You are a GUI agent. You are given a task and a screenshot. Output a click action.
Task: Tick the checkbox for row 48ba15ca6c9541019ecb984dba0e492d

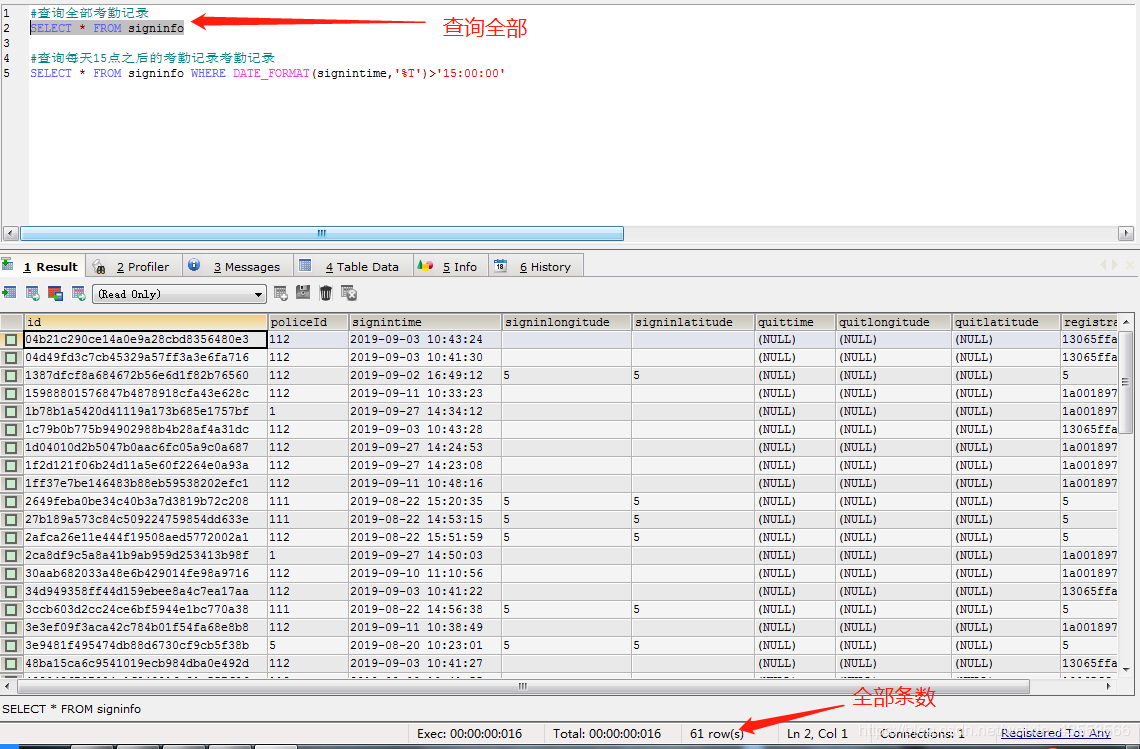tap(11, 663)
